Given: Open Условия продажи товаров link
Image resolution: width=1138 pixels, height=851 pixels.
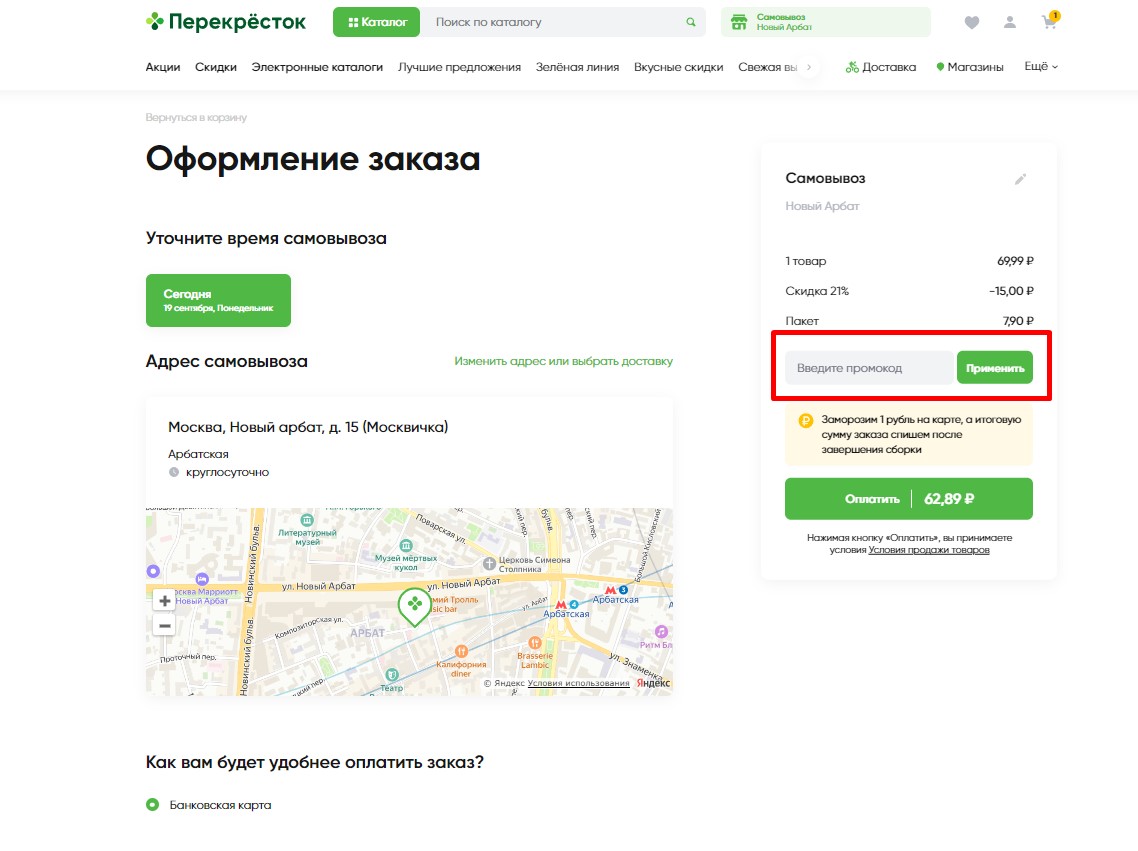Looking at the screenshot, I should [x=929, y=550].
